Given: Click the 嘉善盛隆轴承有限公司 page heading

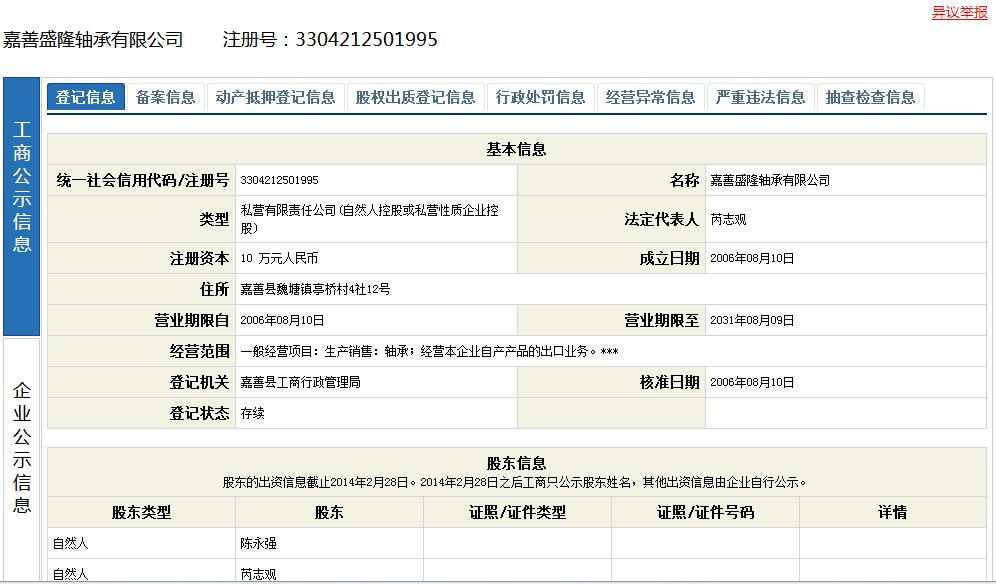Looking at the screenshot, I should pyautogui.click(x=93, y=40).
